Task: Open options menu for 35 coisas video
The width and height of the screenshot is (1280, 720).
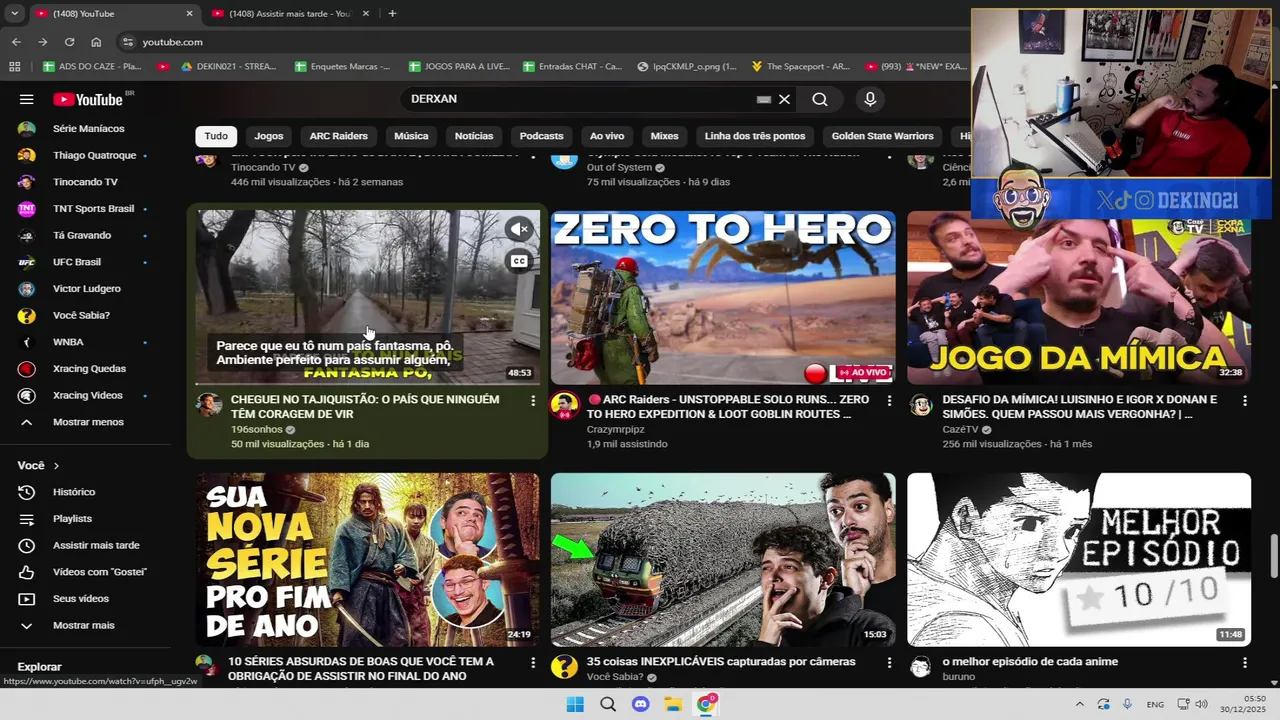Action: click(x=889, y=662)
